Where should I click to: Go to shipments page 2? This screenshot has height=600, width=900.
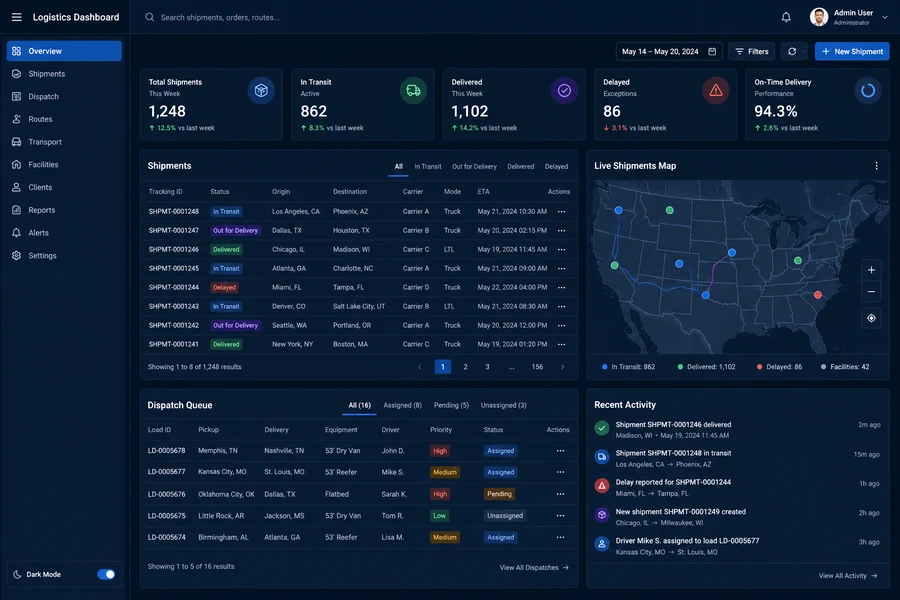coord(465,367)
